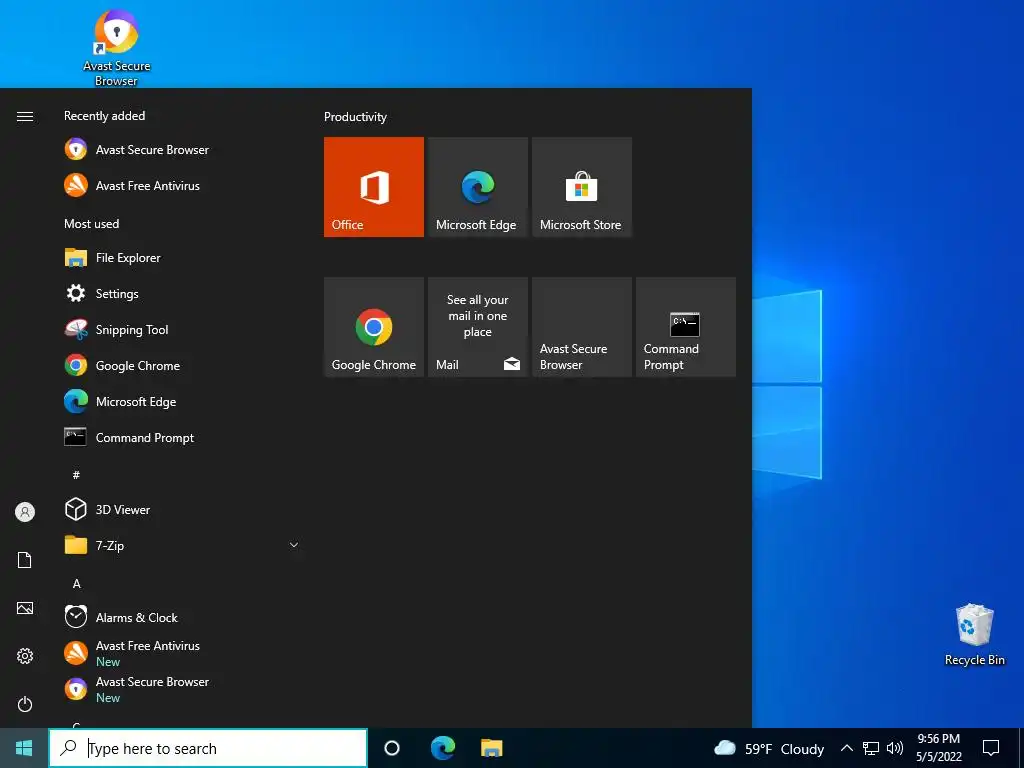Select Avast Secure Browser desktop shortcut
Screen dimensions: 1024x768
pyautogui.click(x=116, y=47)
